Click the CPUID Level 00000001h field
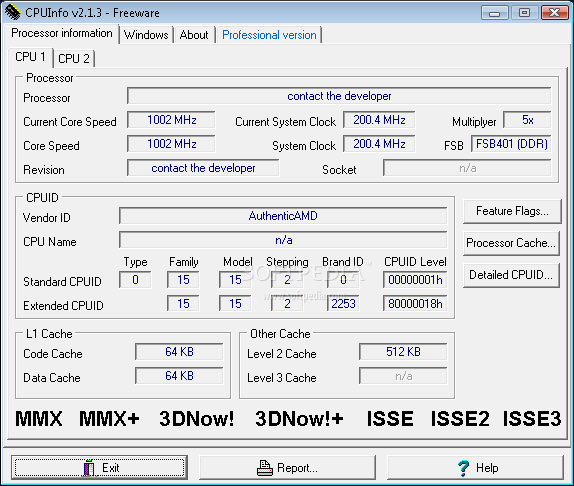Screen dimensions: 574x486 (x=415, y=280)
